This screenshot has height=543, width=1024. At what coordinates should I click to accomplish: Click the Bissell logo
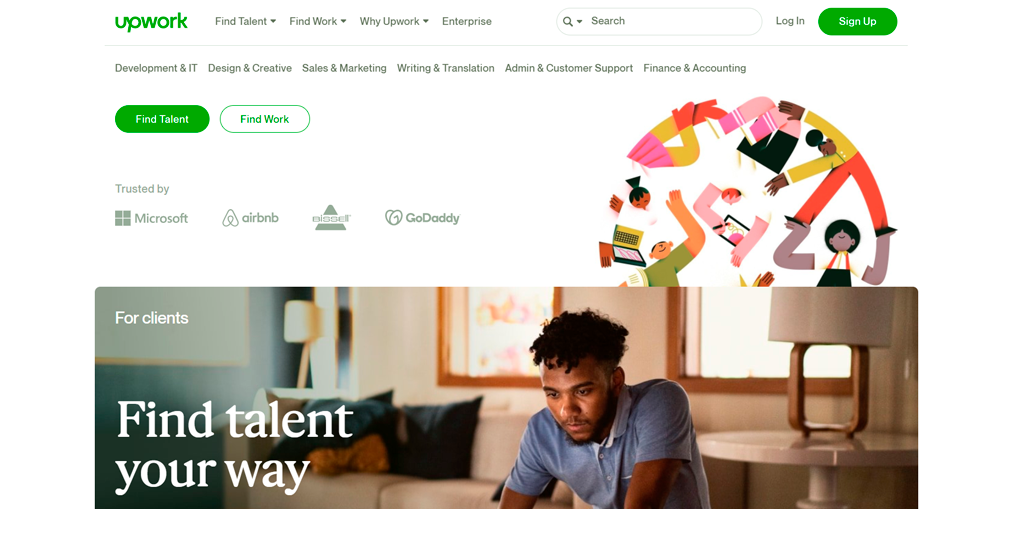pyautogui.click(x=331, y=218)
